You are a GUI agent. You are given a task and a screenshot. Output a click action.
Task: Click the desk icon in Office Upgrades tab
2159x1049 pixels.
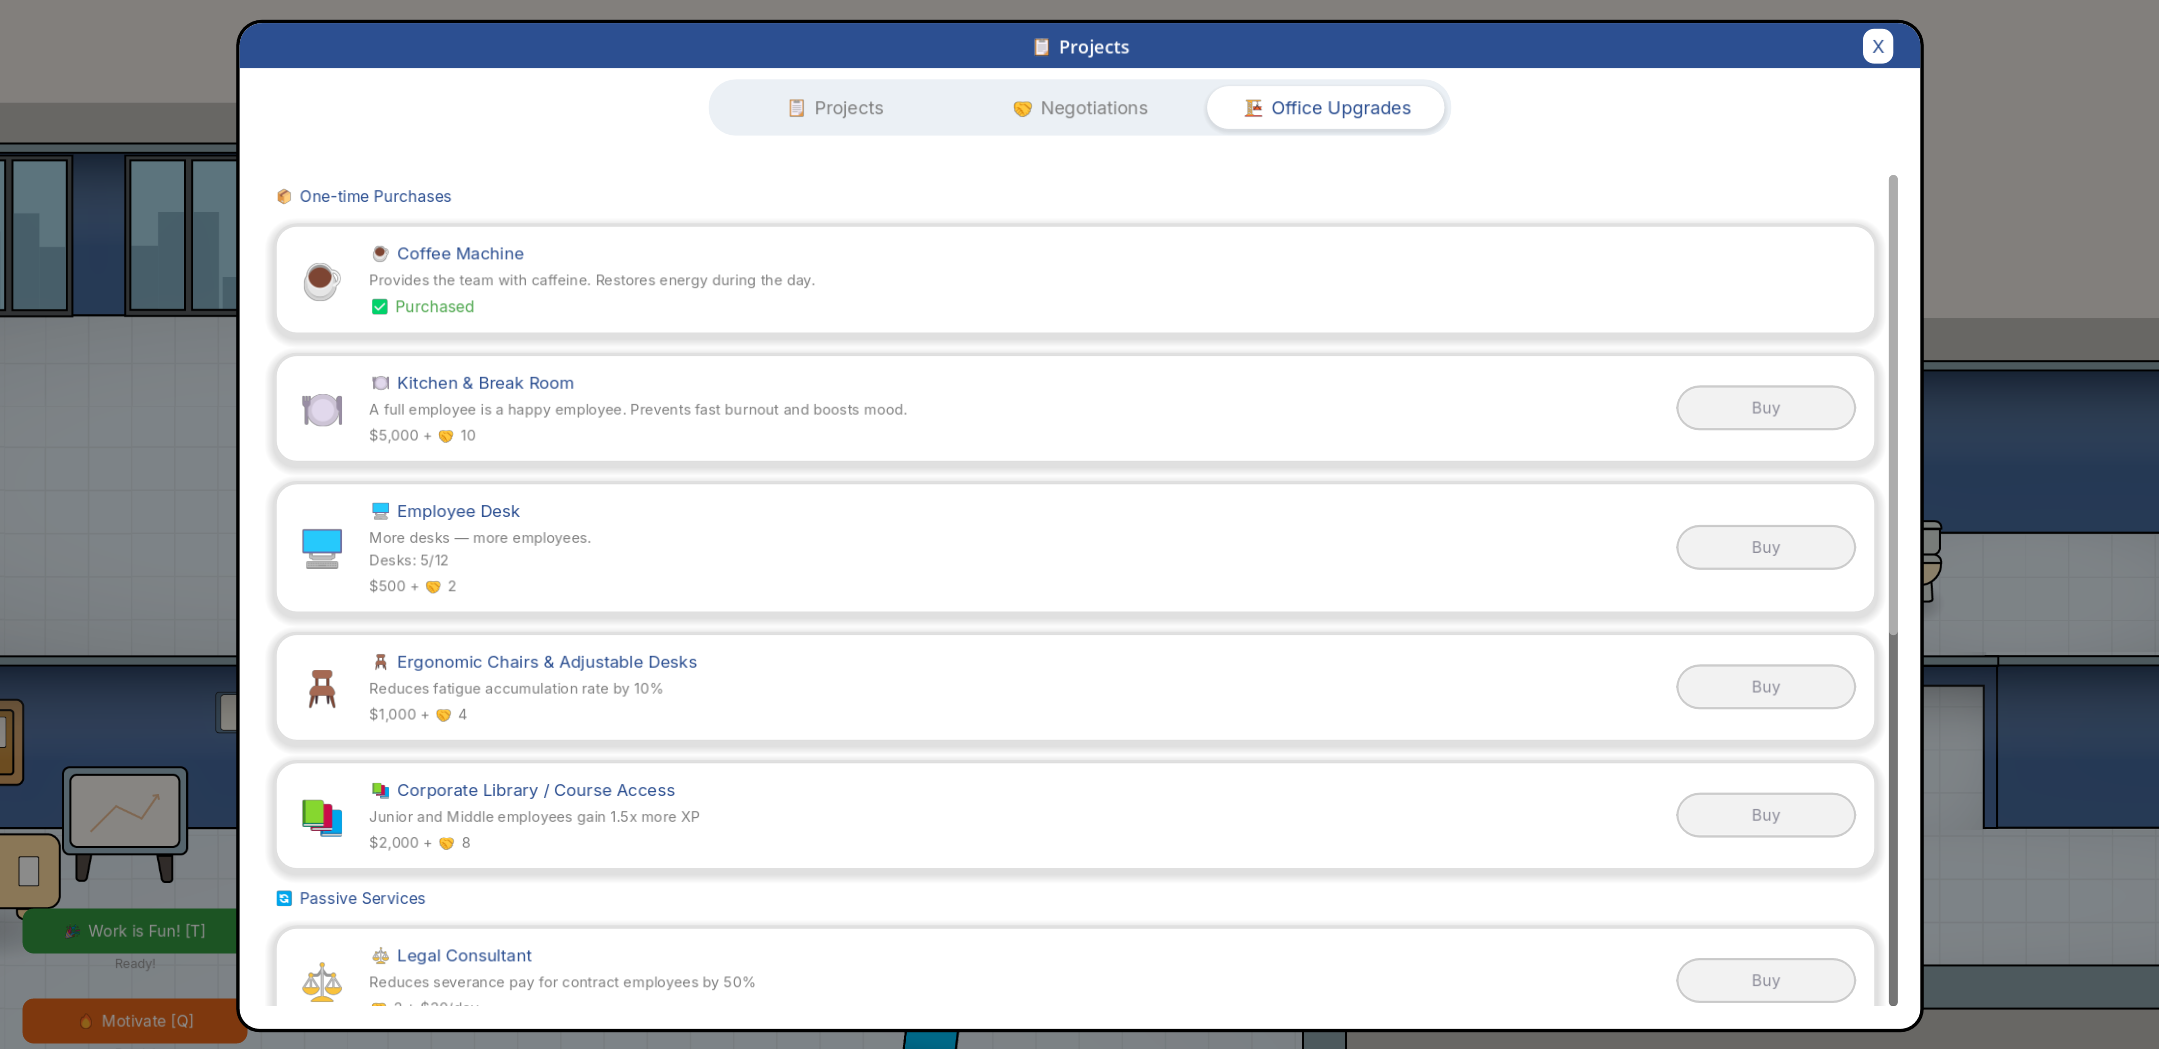click(1253, 108)
